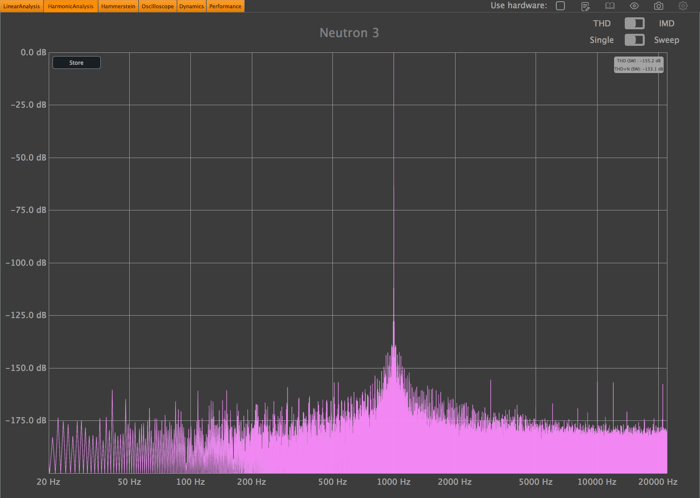
Task: Click the -175.0 dB axis label
Action: tap(26, 420)
